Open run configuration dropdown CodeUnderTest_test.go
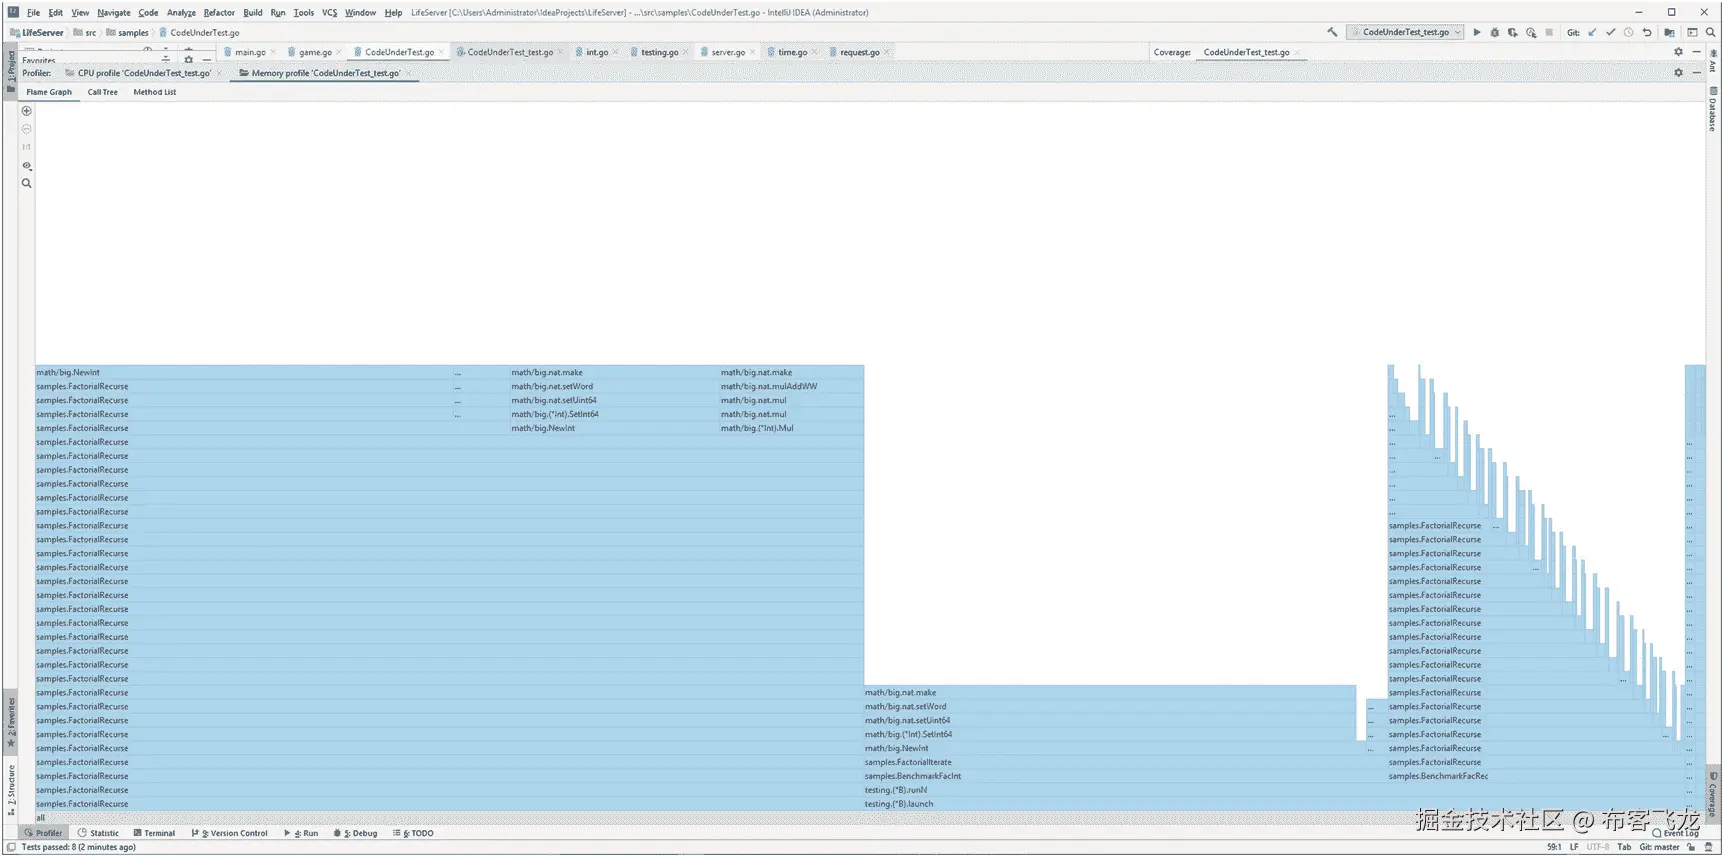The width and height of the screenshot is (1724, 857). point(1405,32)
